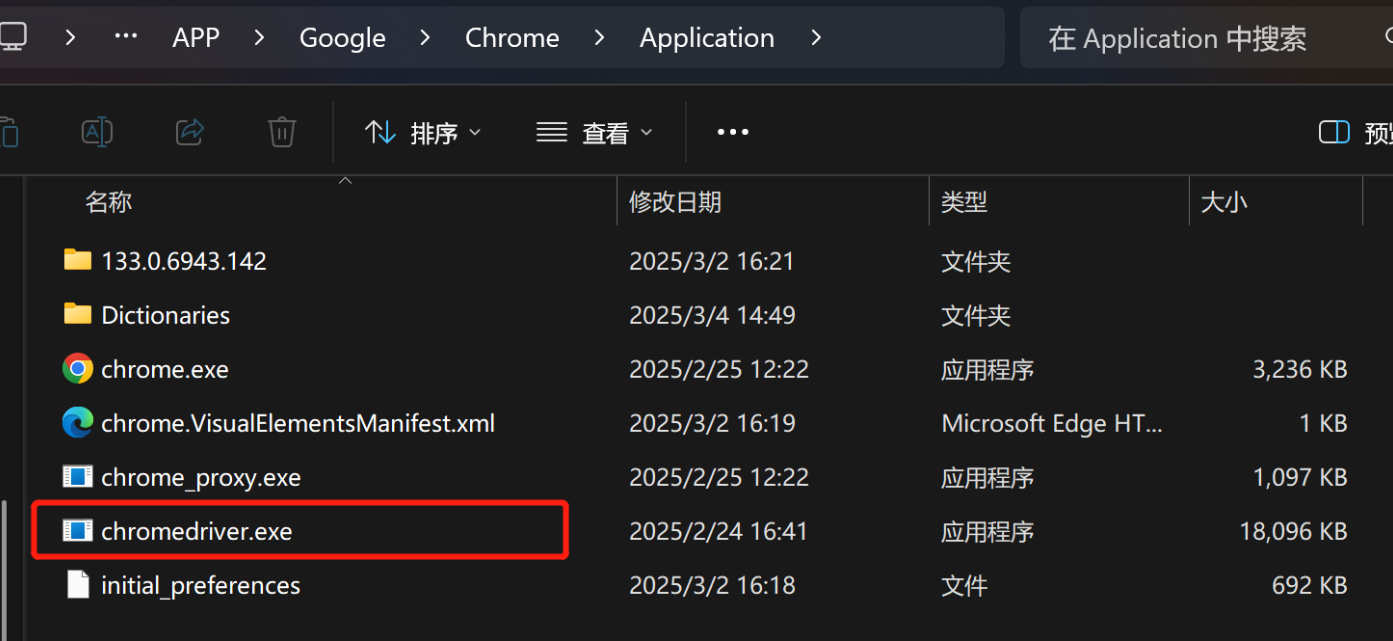
Task: Toggle the 预览 preview pane
Action: pos(1334,131)
